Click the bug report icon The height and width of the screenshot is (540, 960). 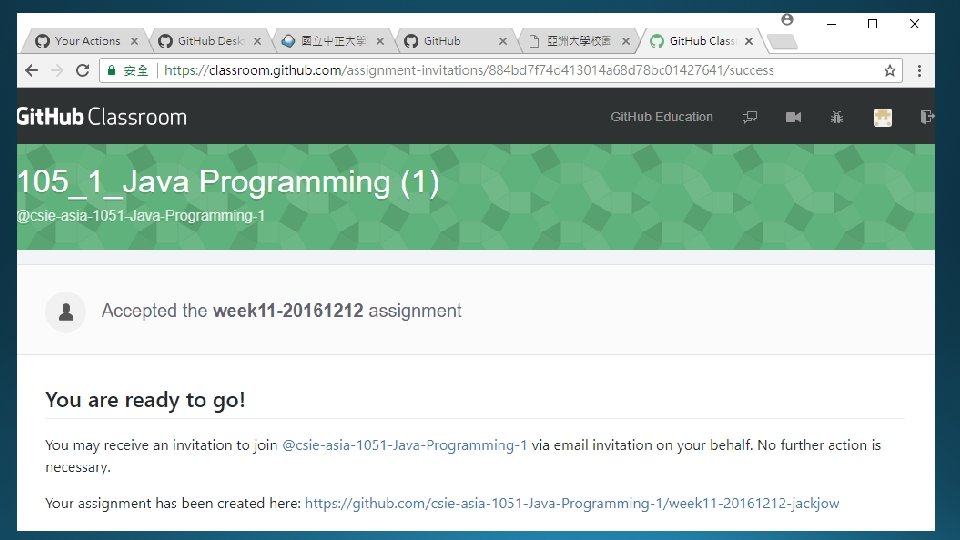pyautogui.click(x=837, y=116)
